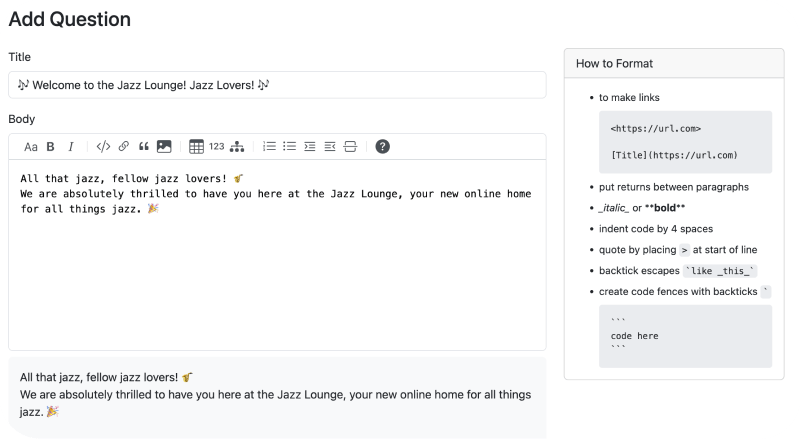Increase indent of the text

coord(310,146)
